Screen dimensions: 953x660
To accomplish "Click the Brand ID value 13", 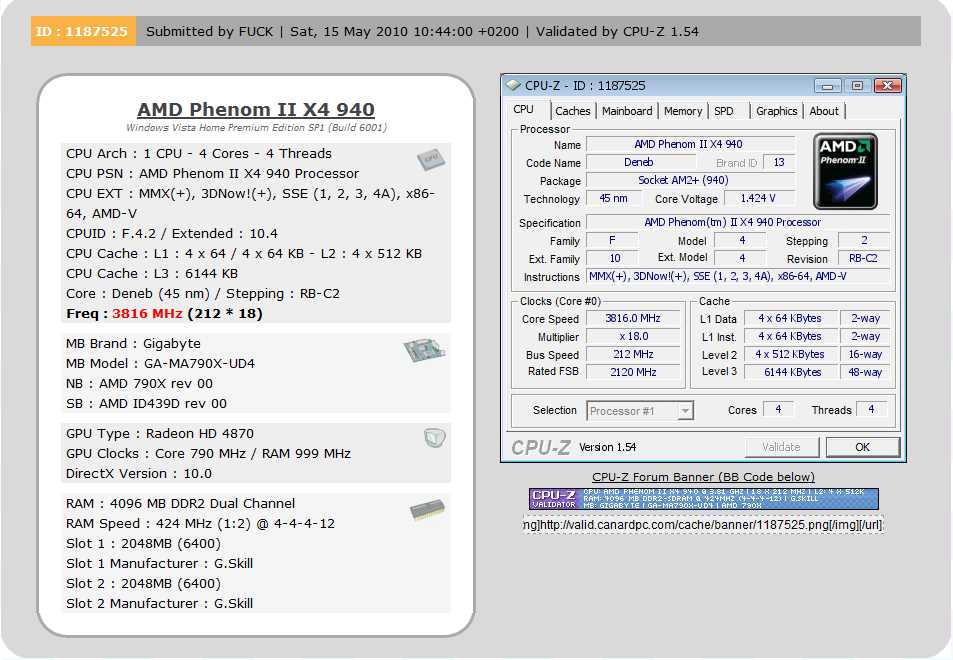I will (x=779, y=162).
